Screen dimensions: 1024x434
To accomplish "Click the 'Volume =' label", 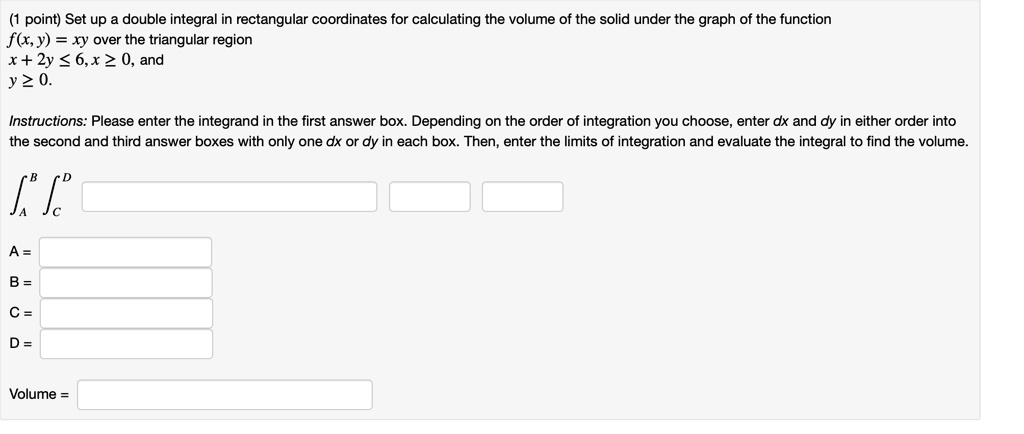I will coord(39,394).
